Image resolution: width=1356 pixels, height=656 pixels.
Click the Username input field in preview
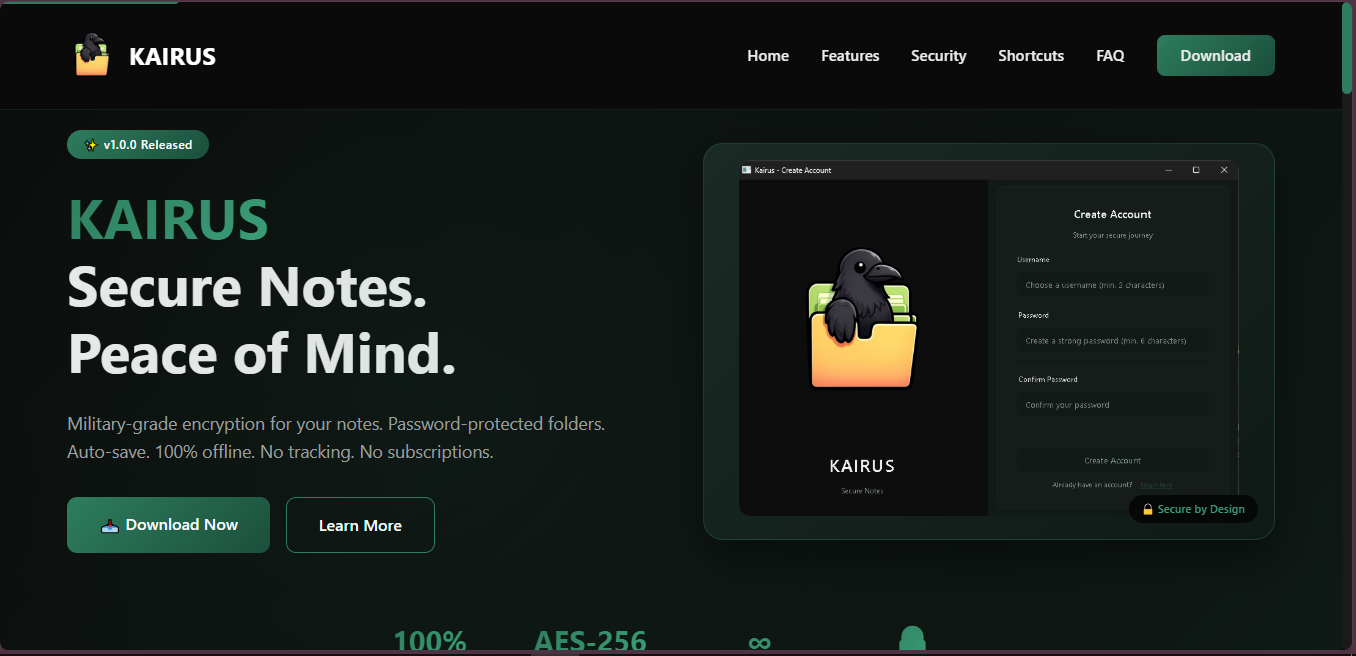pos(1112,285)
